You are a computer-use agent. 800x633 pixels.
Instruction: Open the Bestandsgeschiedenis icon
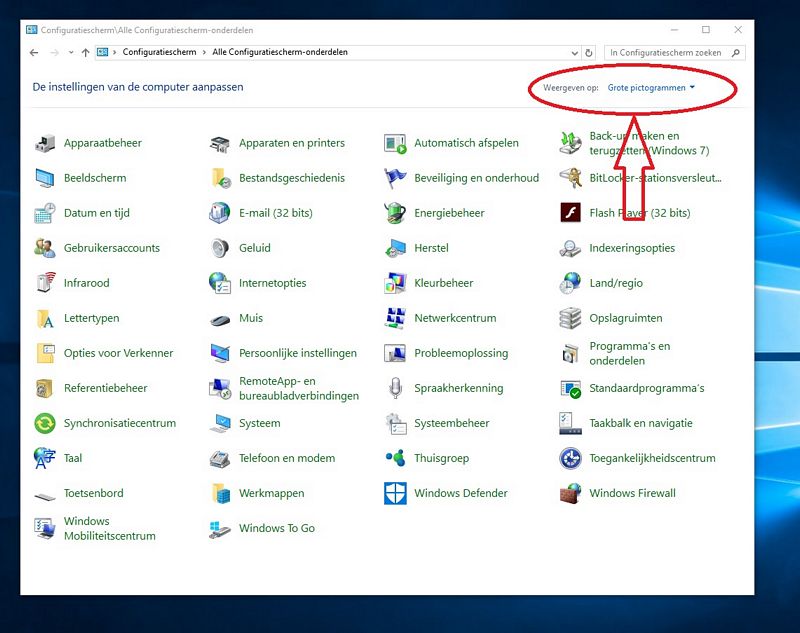click(220, 178)
